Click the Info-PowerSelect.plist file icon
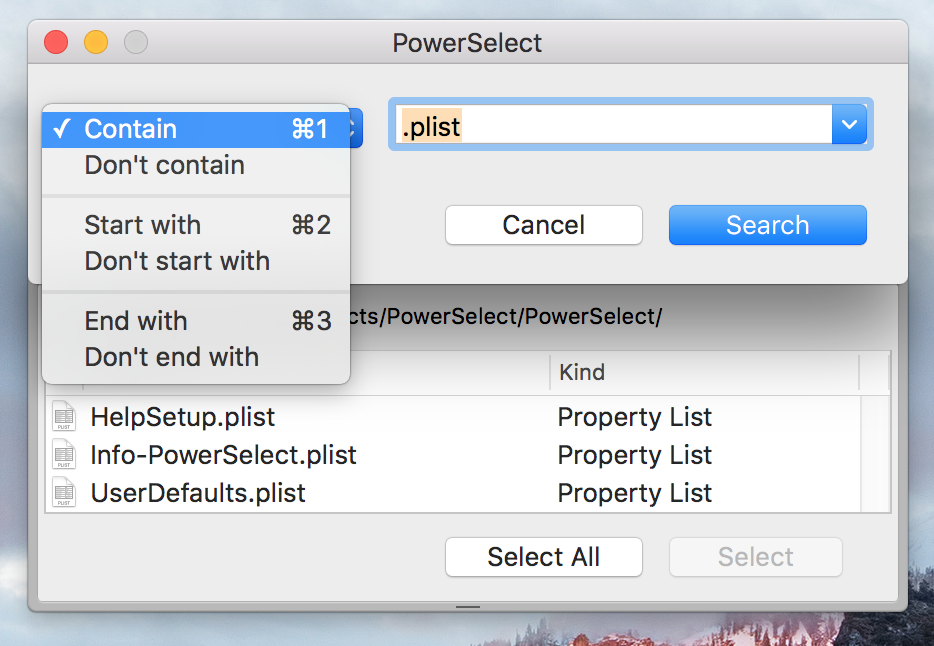The width and height of the screenshot is (934, 646). [x=64, y=455]
